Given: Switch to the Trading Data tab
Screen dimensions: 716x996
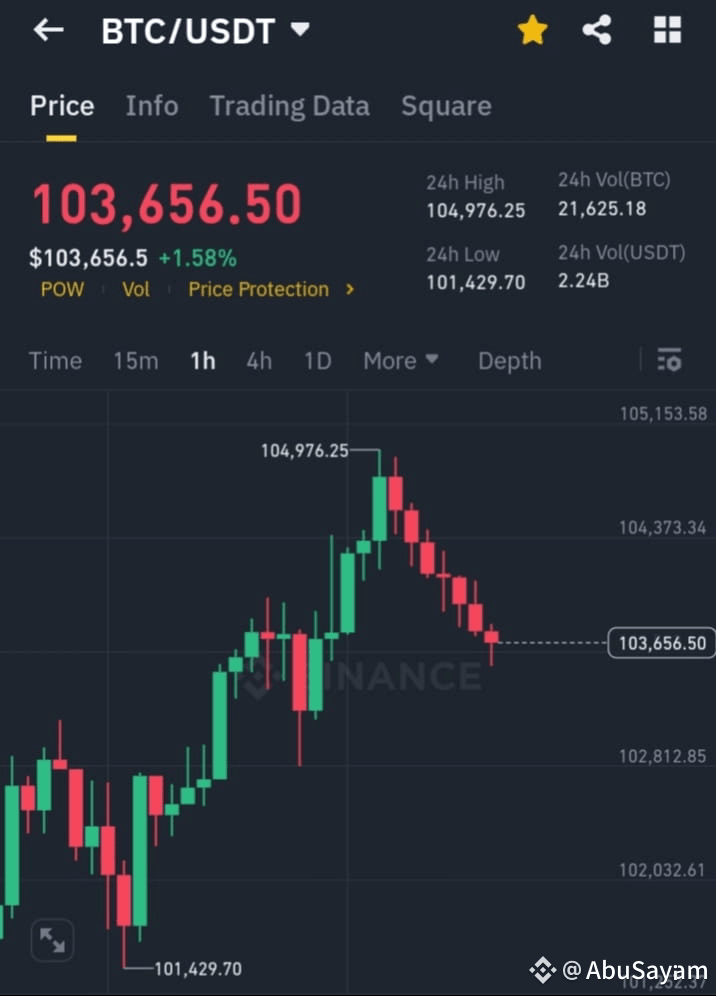Looking at the screenshot, I should click(289, 106).
